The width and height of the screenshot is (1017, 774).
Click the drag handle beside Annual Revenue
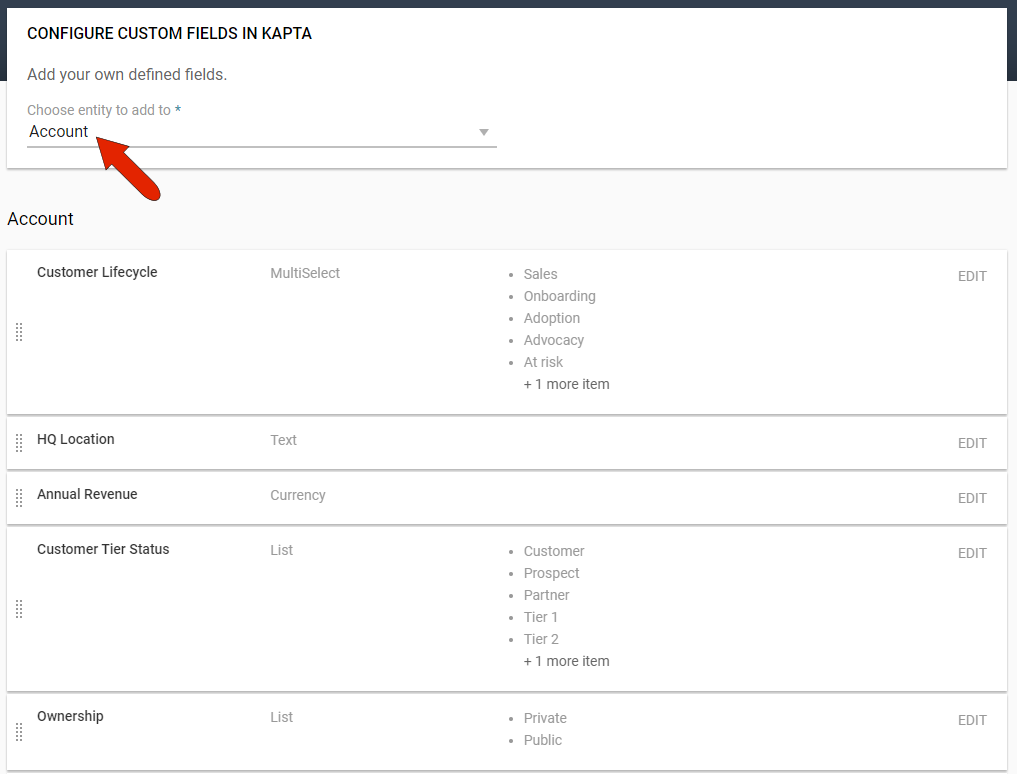pyautogui.click(x=18, y=497)
